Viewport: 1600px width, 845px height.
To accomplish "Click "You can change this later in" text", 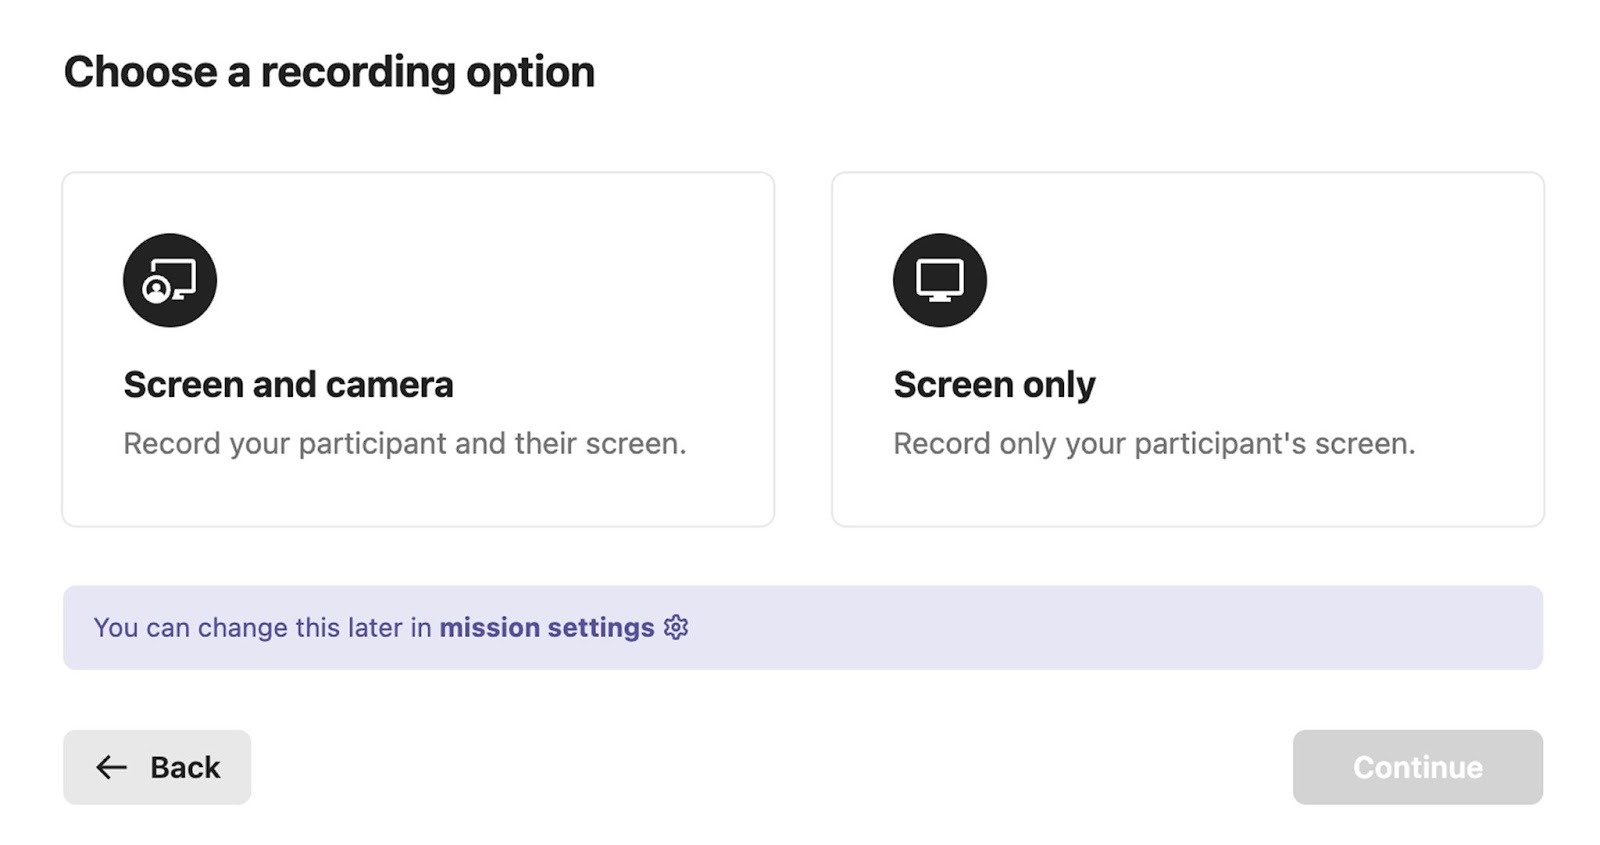I will tap(262, 627).
